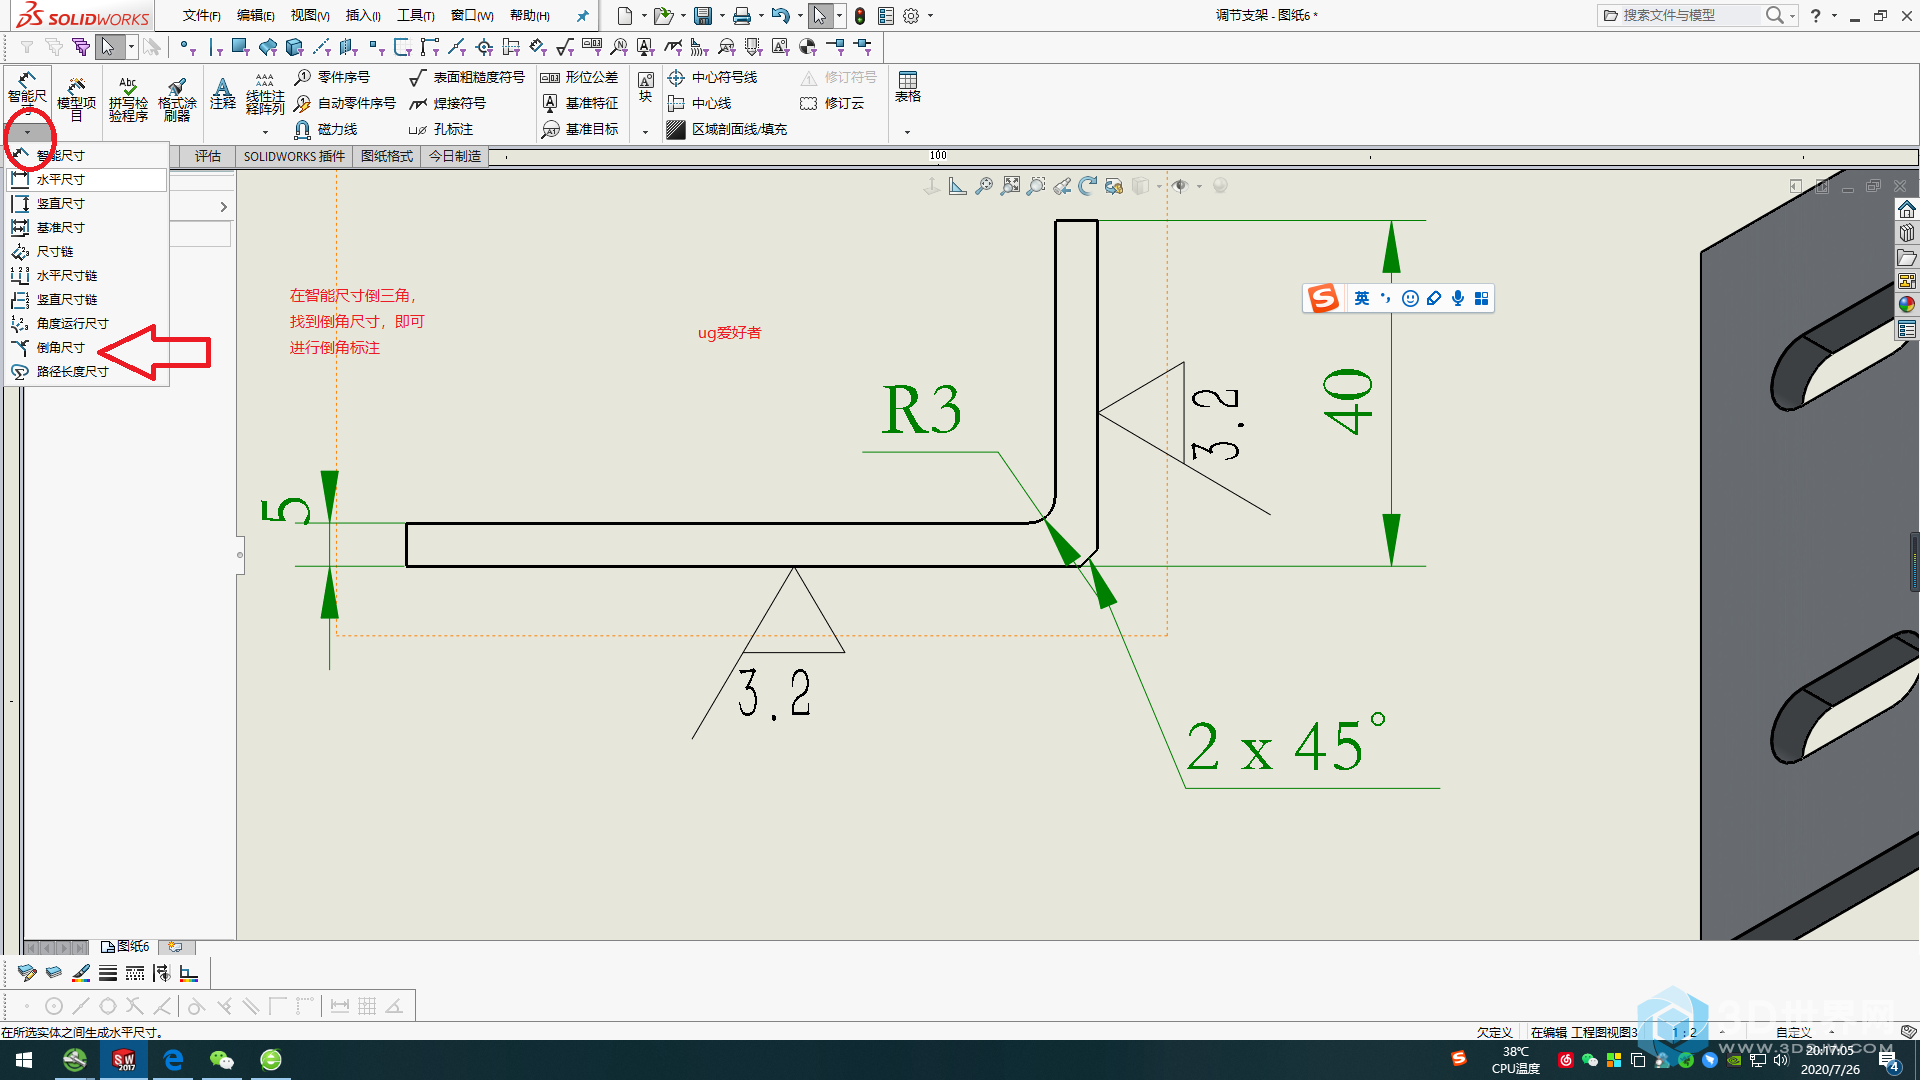The image size is (1920, 1080).
Task: Open the 表格 tables tool
Action: pos(908,87)
